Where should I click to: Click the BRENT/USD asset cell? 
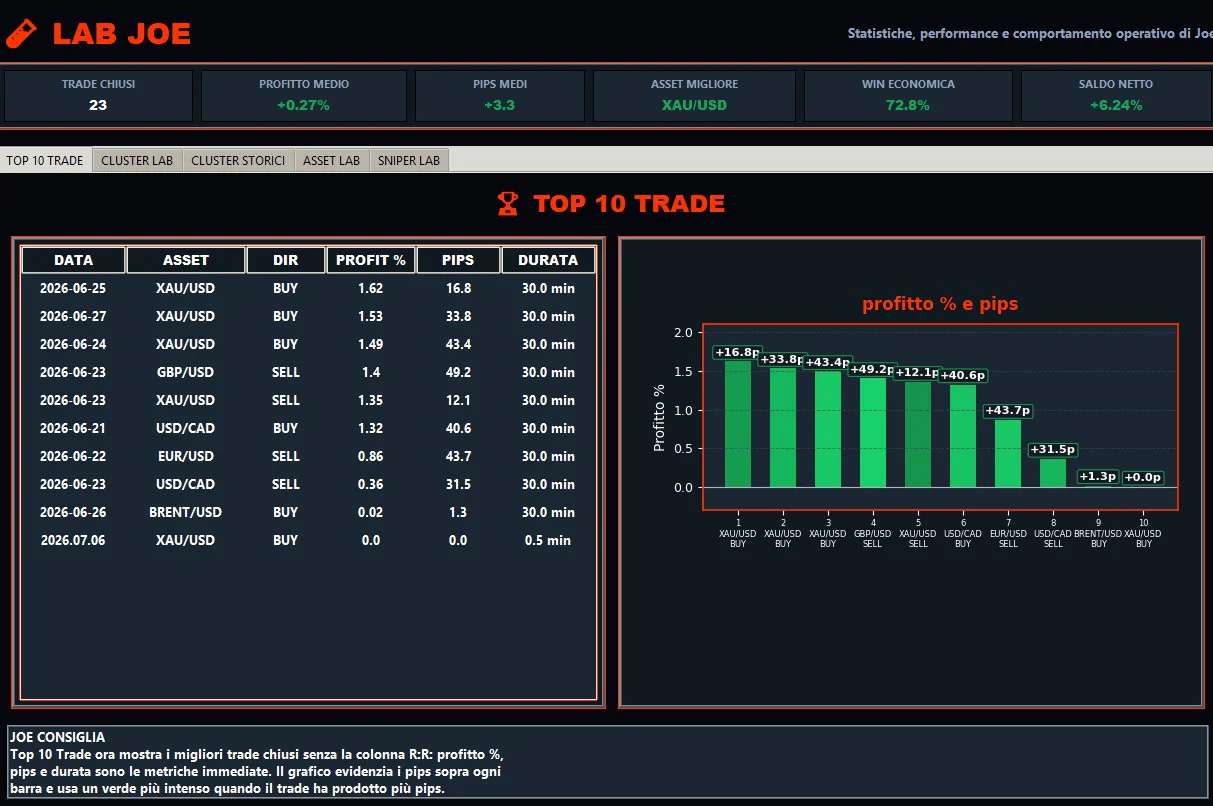coord(186,512)
